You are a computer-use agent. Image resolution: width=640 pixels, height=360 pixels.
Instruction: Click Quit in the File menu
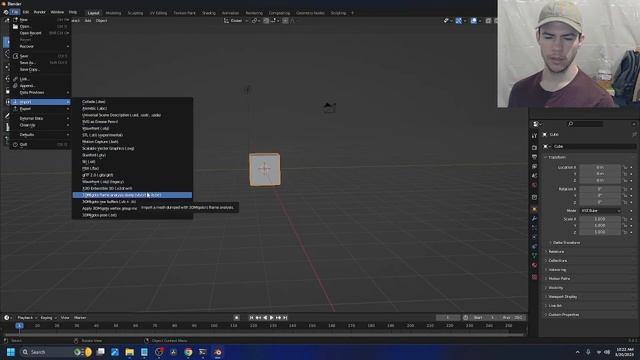(x=40, y=144)
